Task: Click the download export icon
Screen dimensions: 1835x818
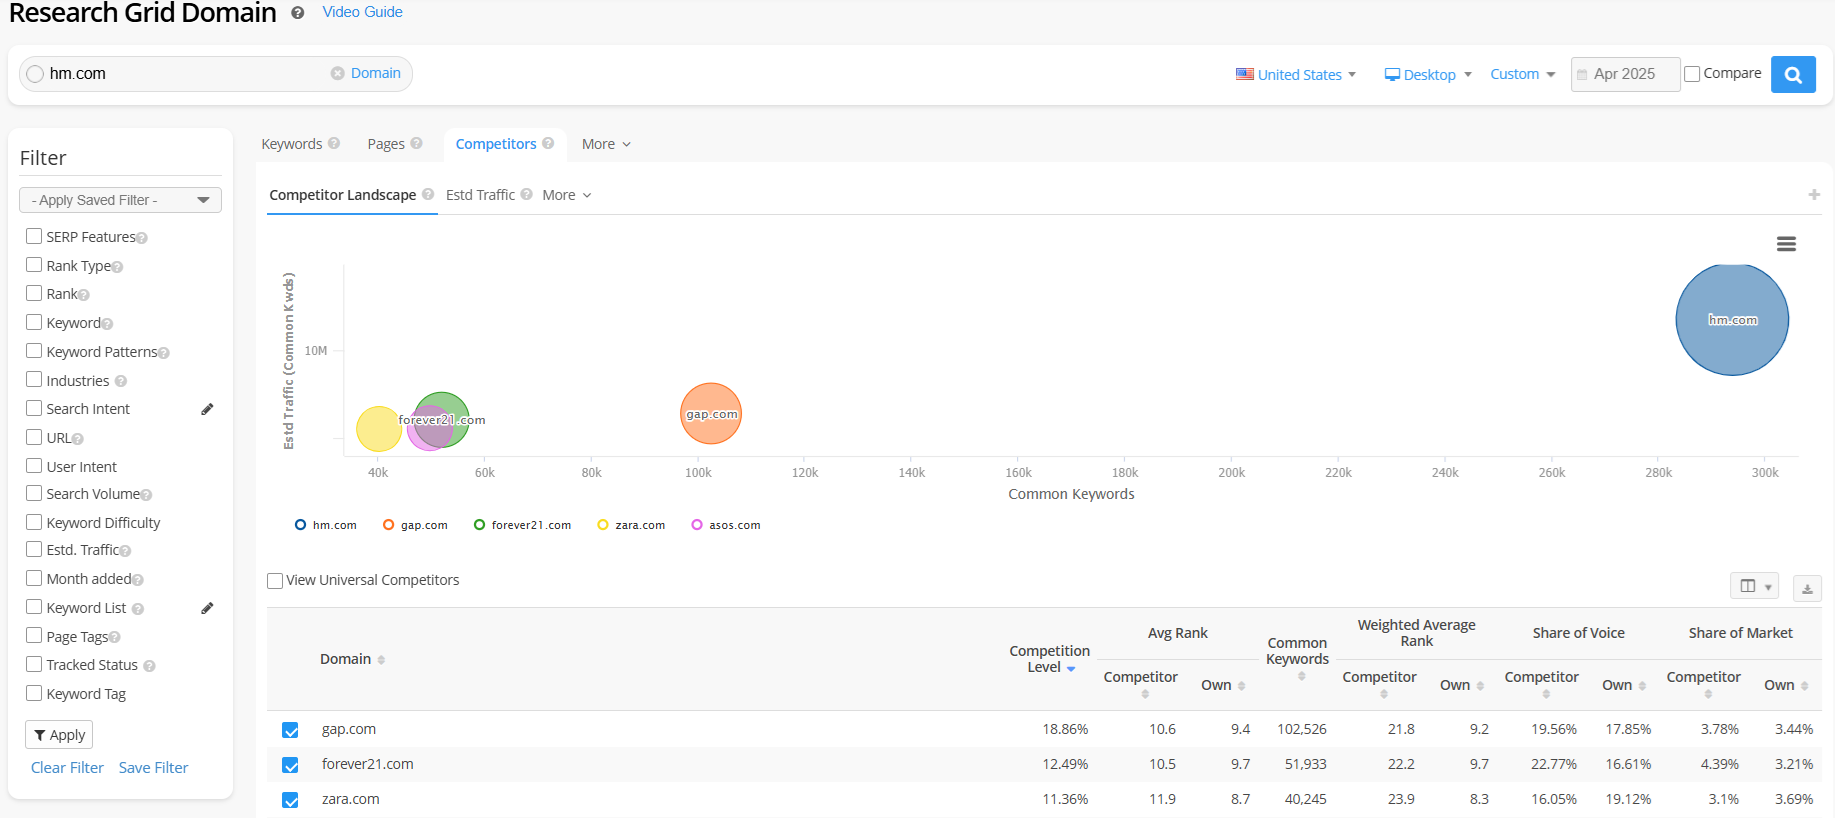Action: (1806, 588)
